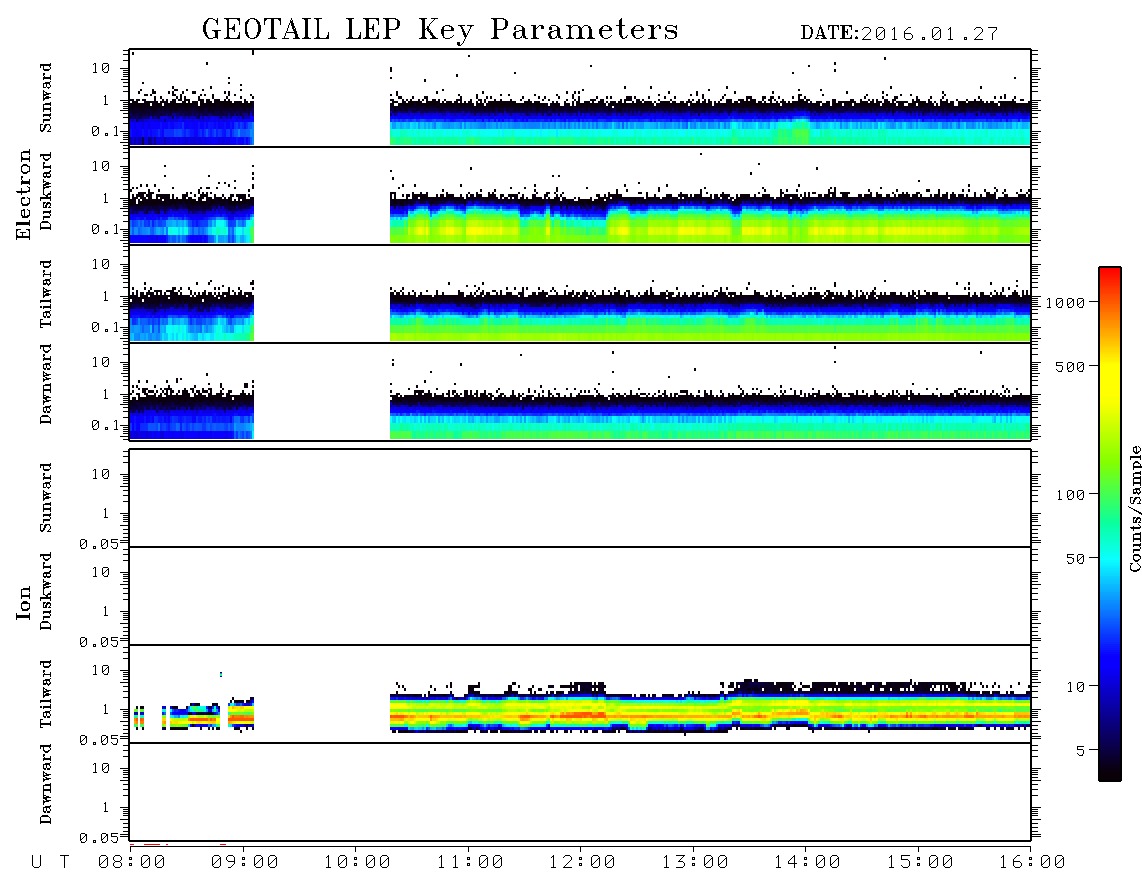Click the Ion Tailward spectrogram after 10:20
Screen dimensions: 1142x880
(x=710, y=707)
